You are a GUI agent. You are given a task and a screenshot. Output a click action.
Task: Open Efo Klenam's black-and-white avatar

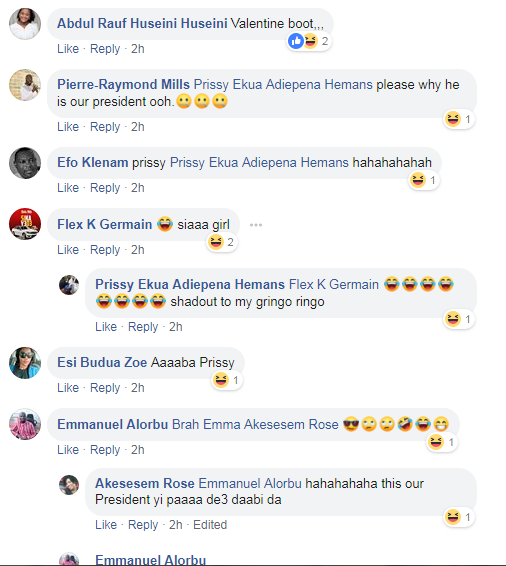tap(25, 163)
